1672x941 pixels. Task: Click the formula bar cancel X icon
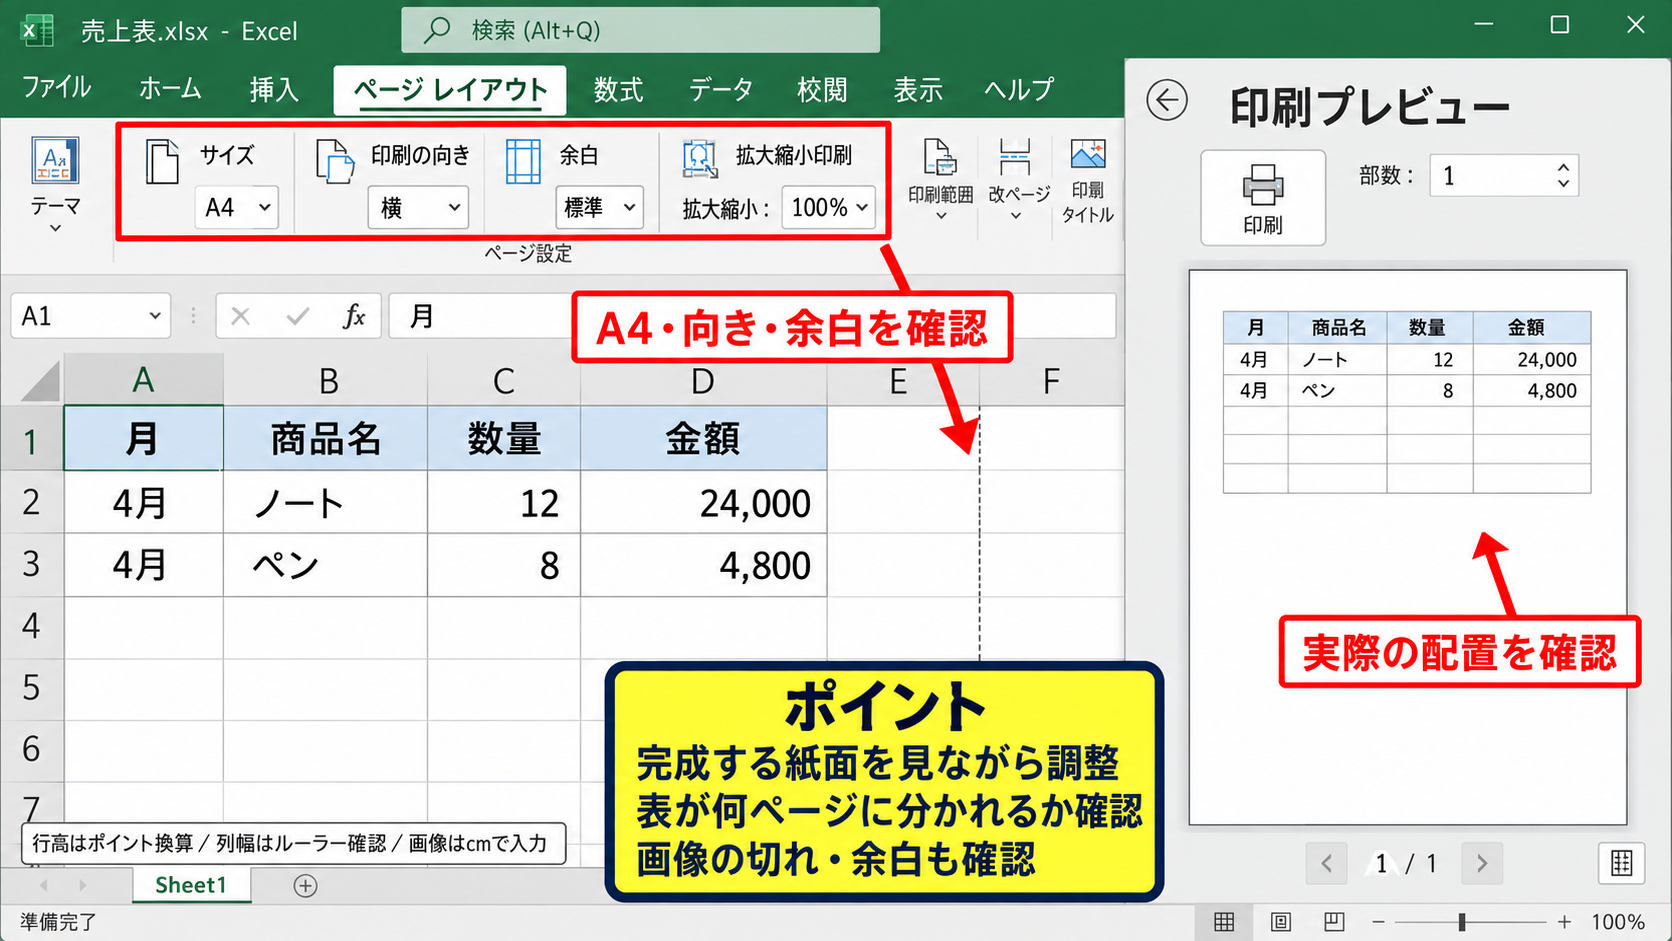[240, 317]
